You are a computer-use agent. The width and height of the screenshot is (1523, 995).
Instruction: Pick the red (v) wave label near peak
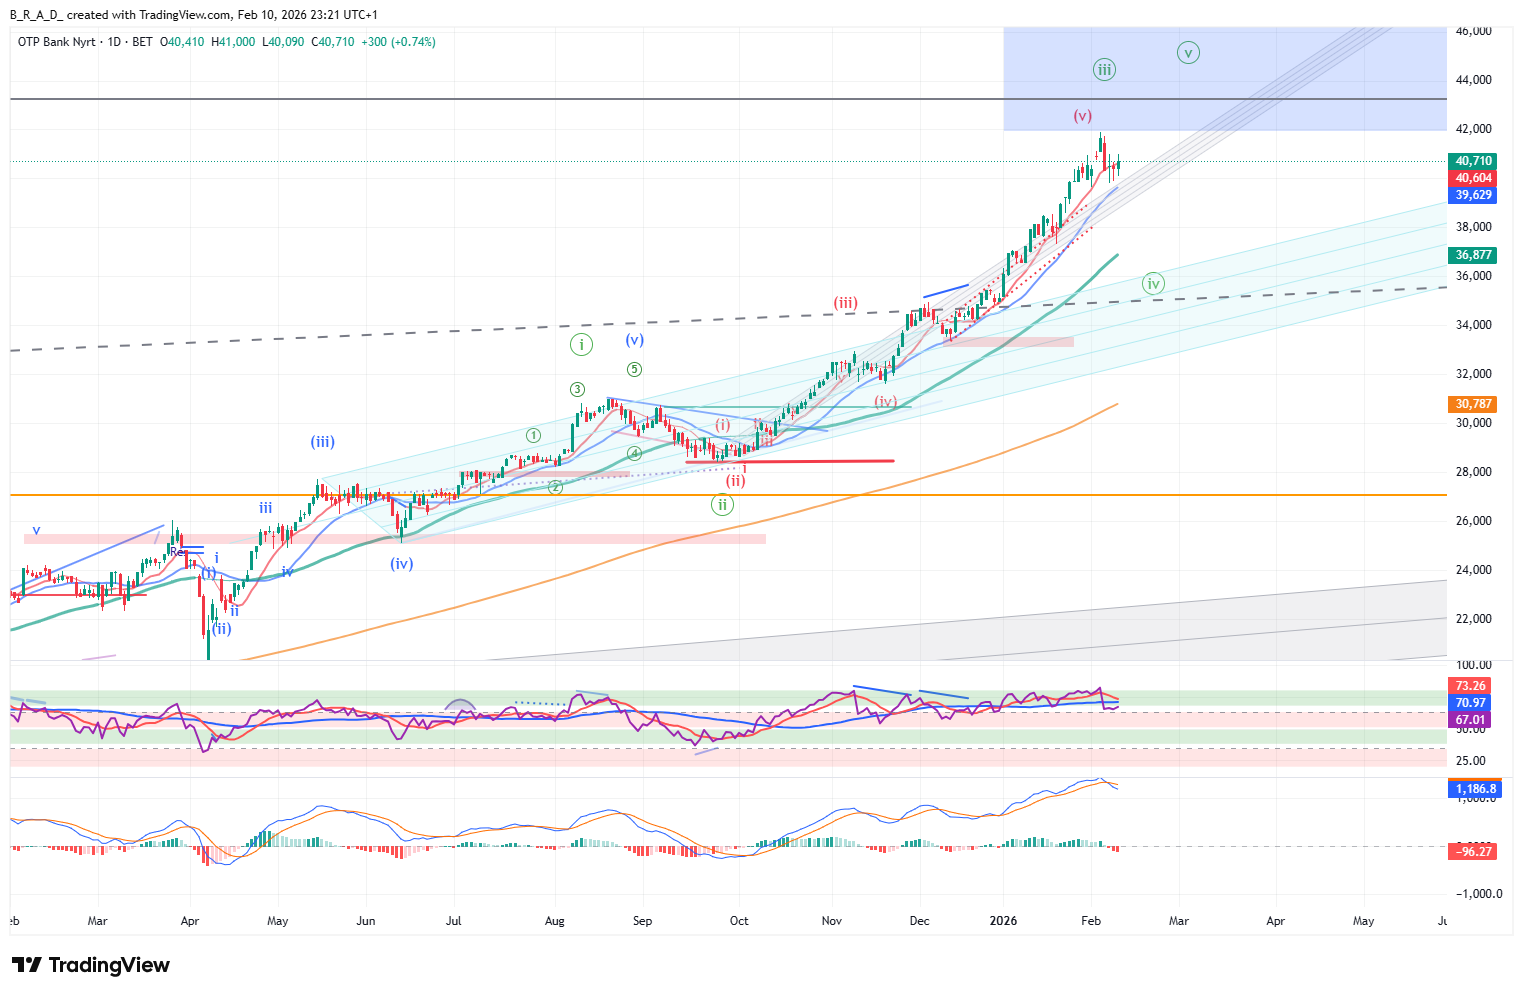(1082, 116)
